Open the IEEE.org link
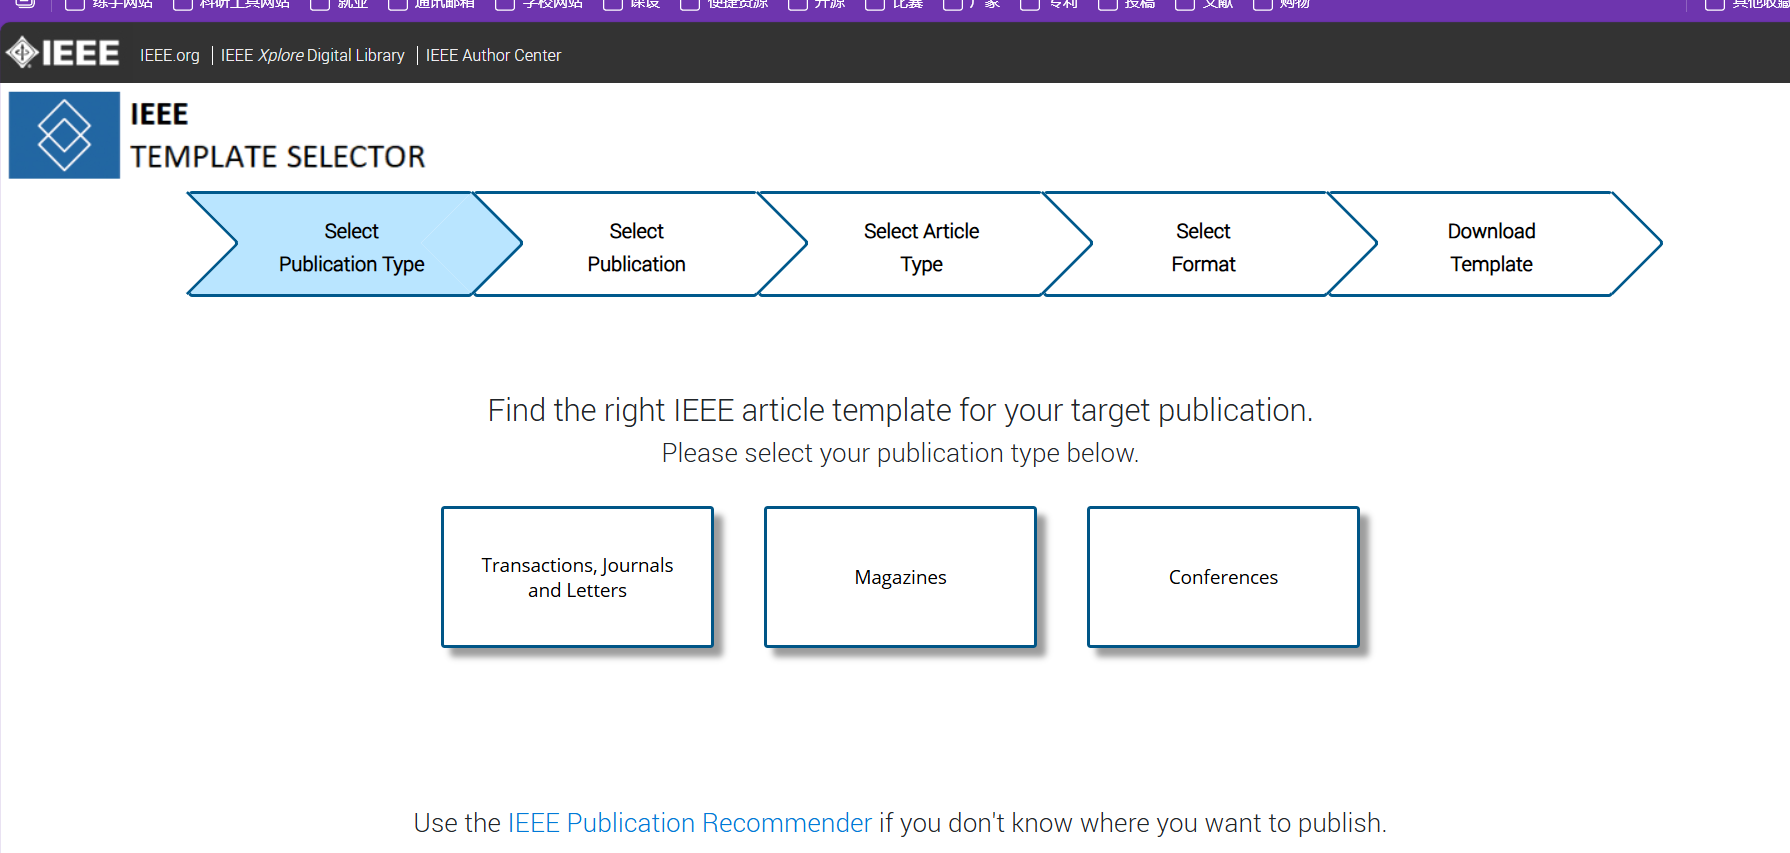This screenshot has width=1790, height=853. coord(169,55)
